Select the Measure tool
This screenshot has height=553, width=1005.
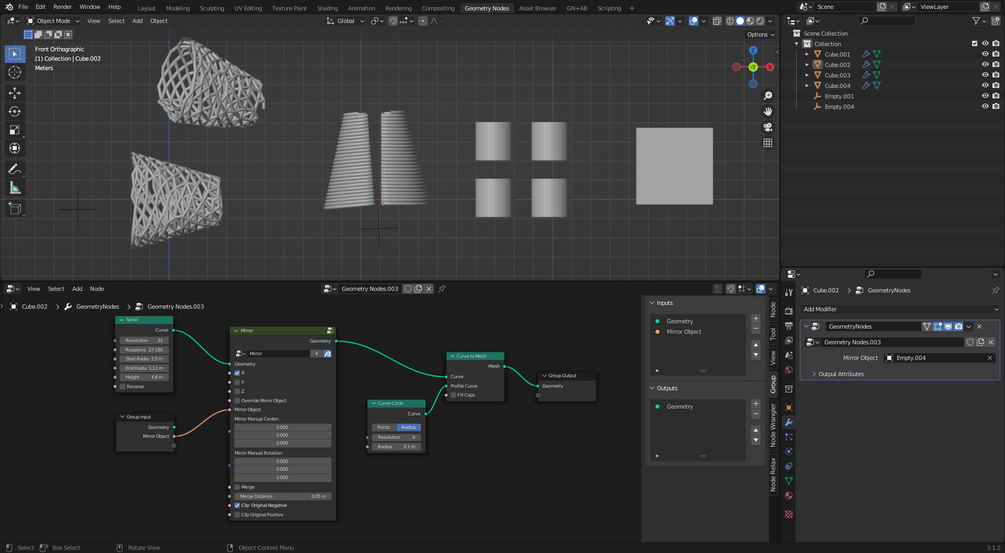tap(14, 188)
